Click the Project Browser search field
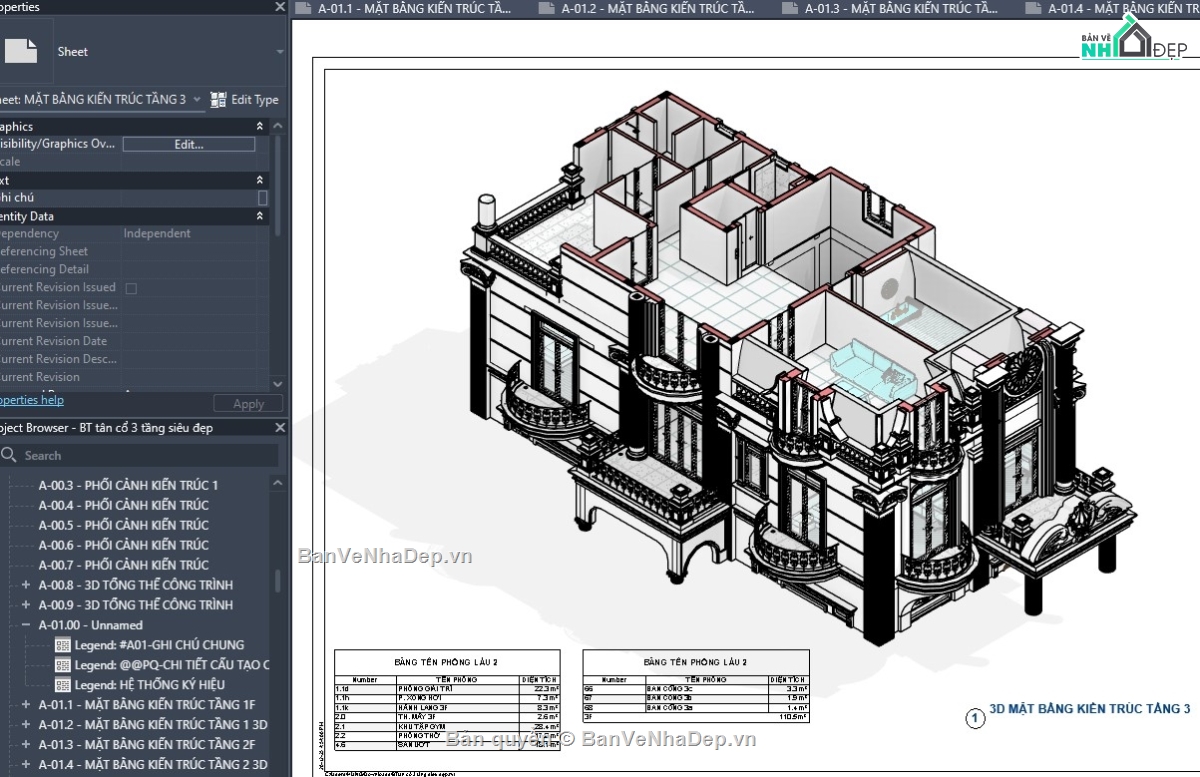Image resolution: width=1200 pixels, height=777 pixels. (139, 455)
